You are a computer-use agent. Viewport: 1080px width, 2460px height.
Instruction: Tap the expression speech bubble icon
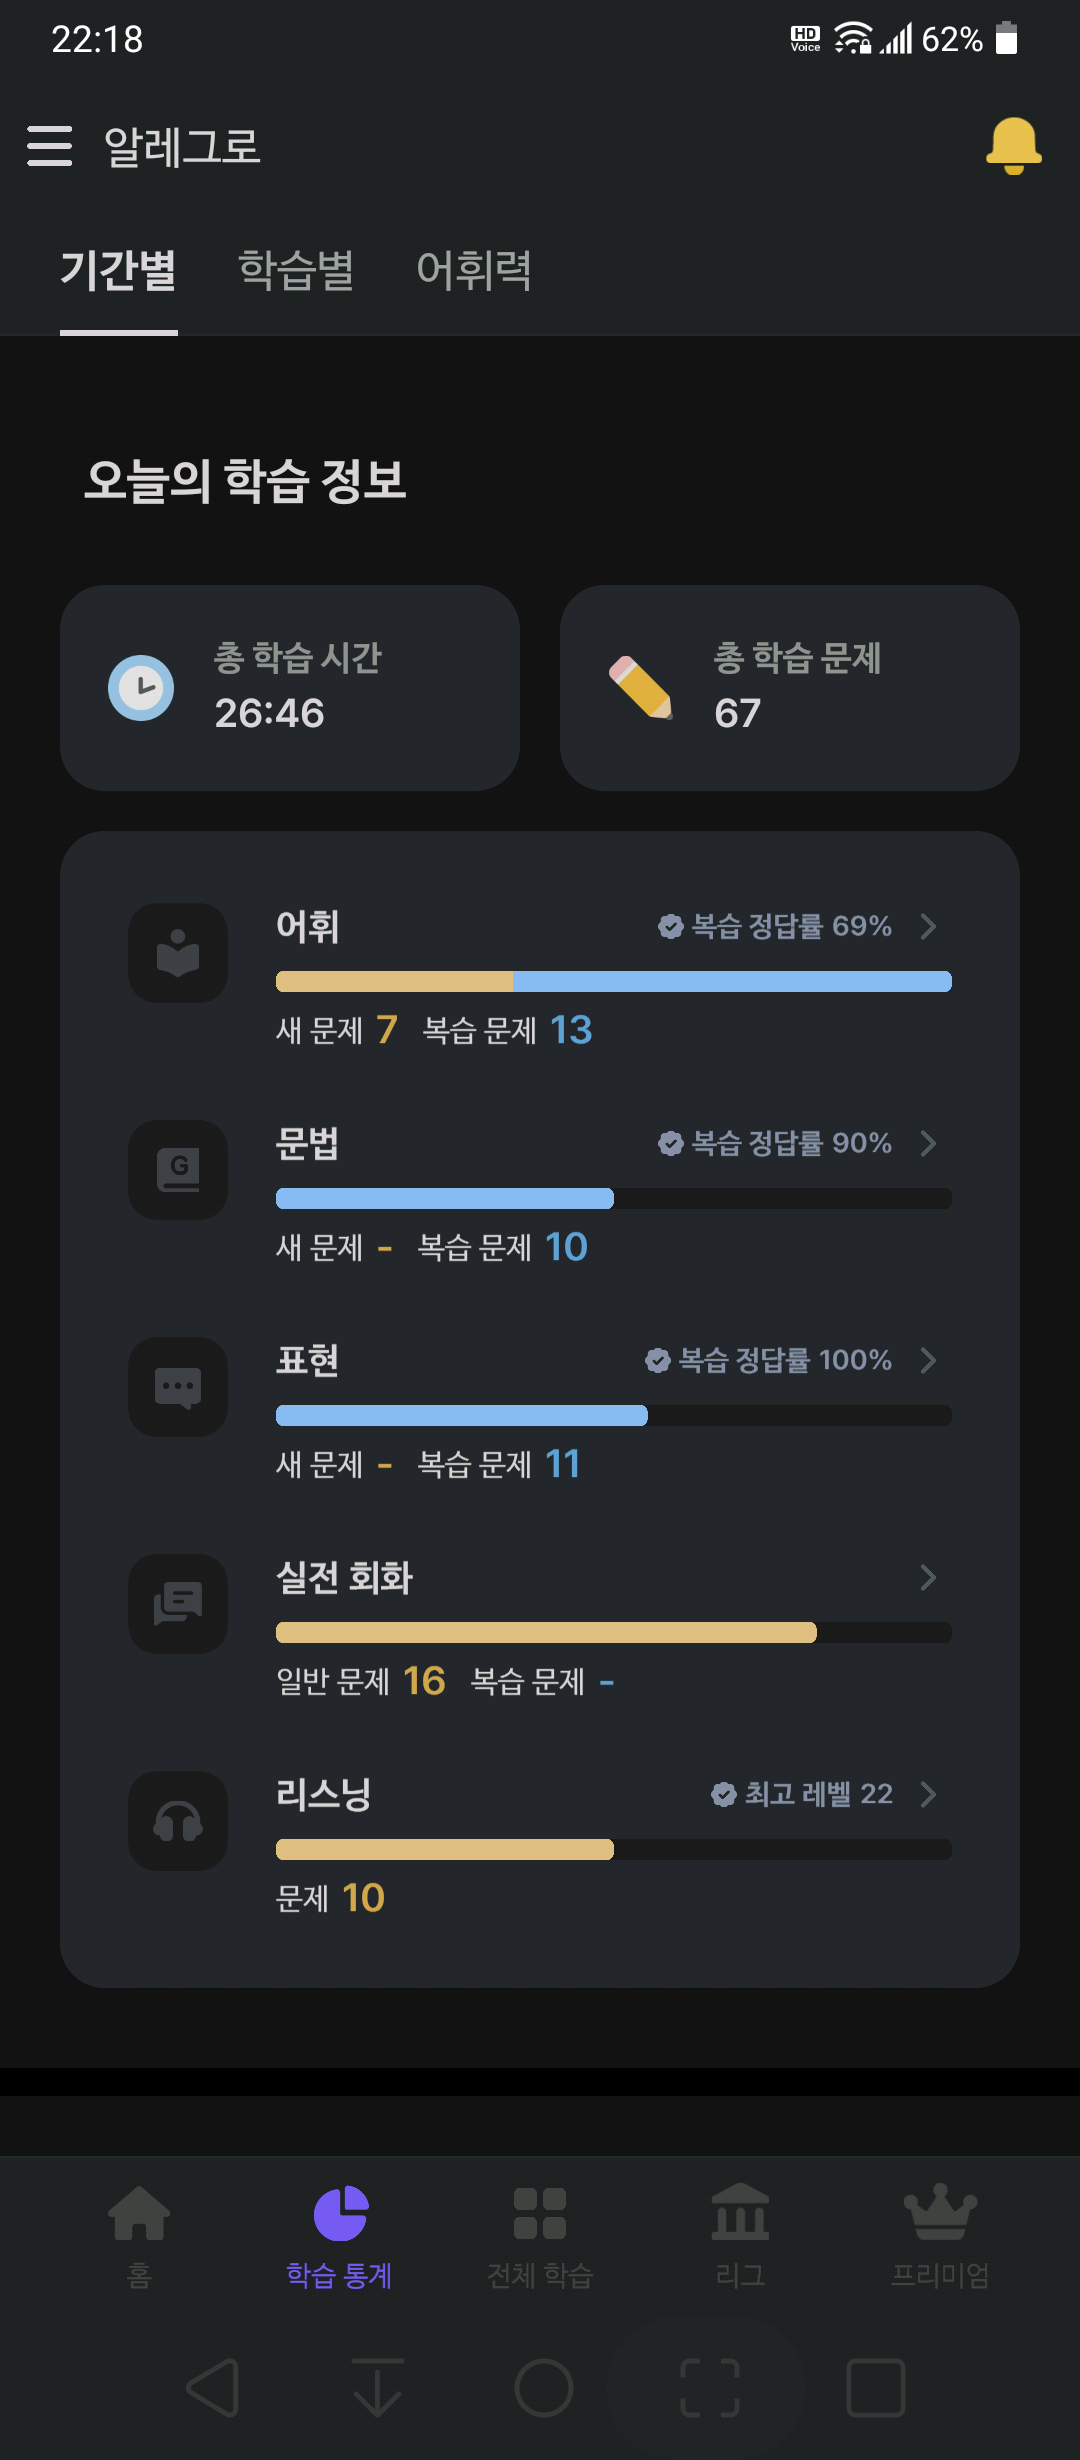(x=178, y=1387)
